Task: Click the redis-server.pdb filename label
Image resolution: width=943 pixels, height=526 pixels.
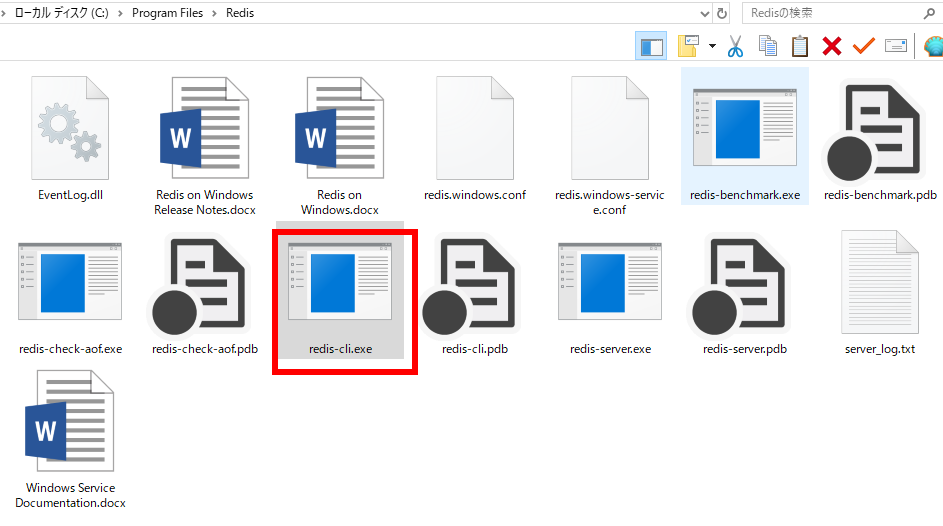Action: [745, 349]
